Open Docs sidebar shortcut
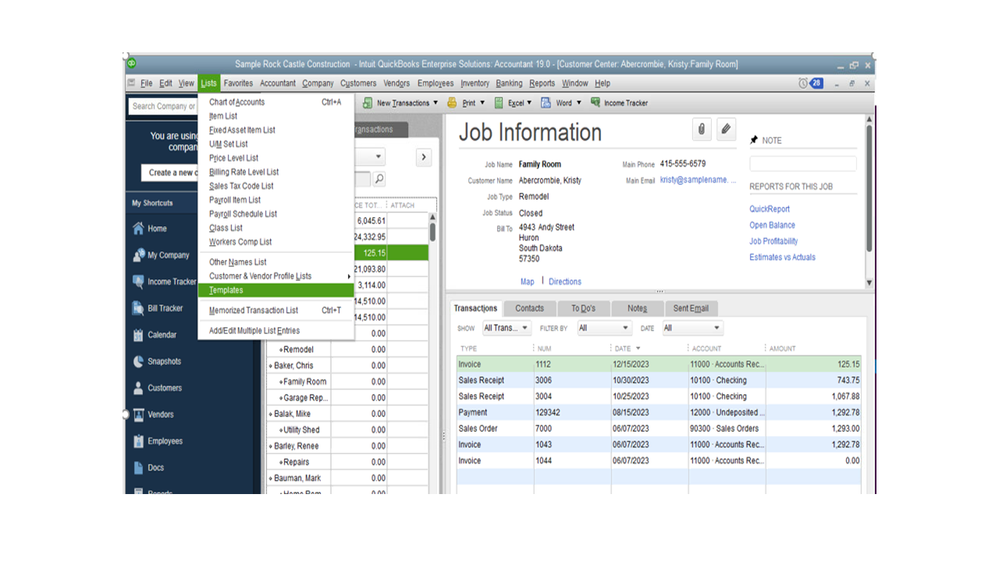The width and height of the screenshot is (999, 562). 148,468
